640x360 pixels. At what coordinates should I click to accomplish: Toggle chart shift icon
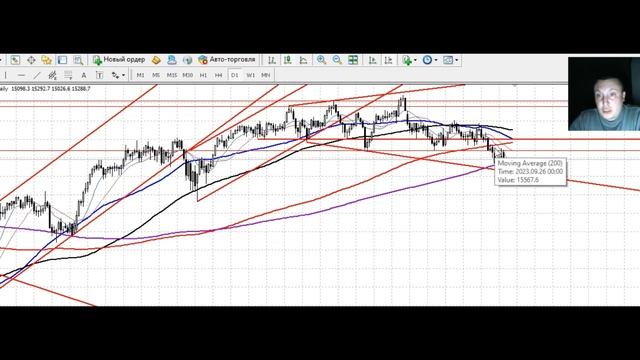click(388, 60)
